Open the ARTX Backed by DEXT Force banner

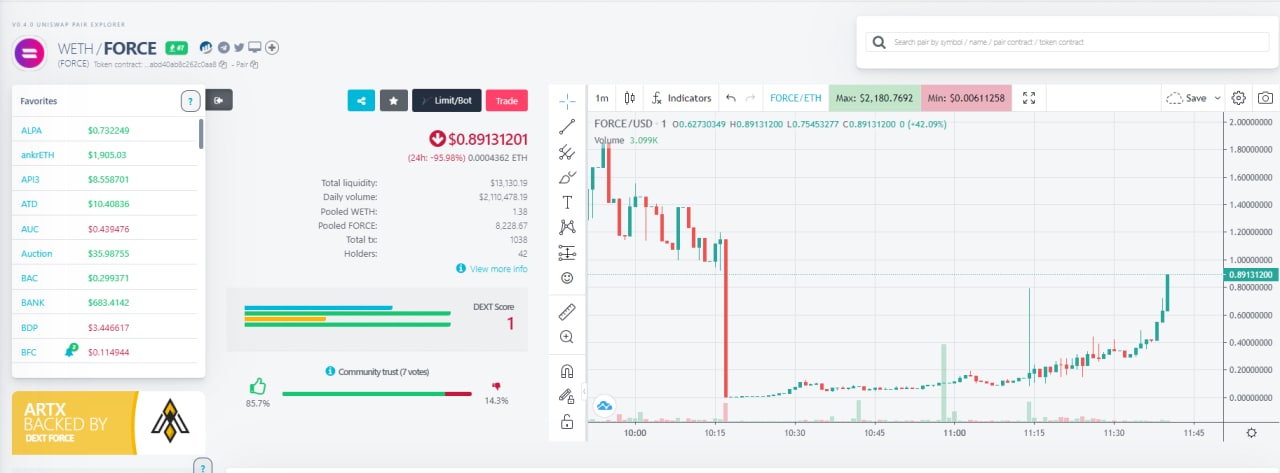108,424
